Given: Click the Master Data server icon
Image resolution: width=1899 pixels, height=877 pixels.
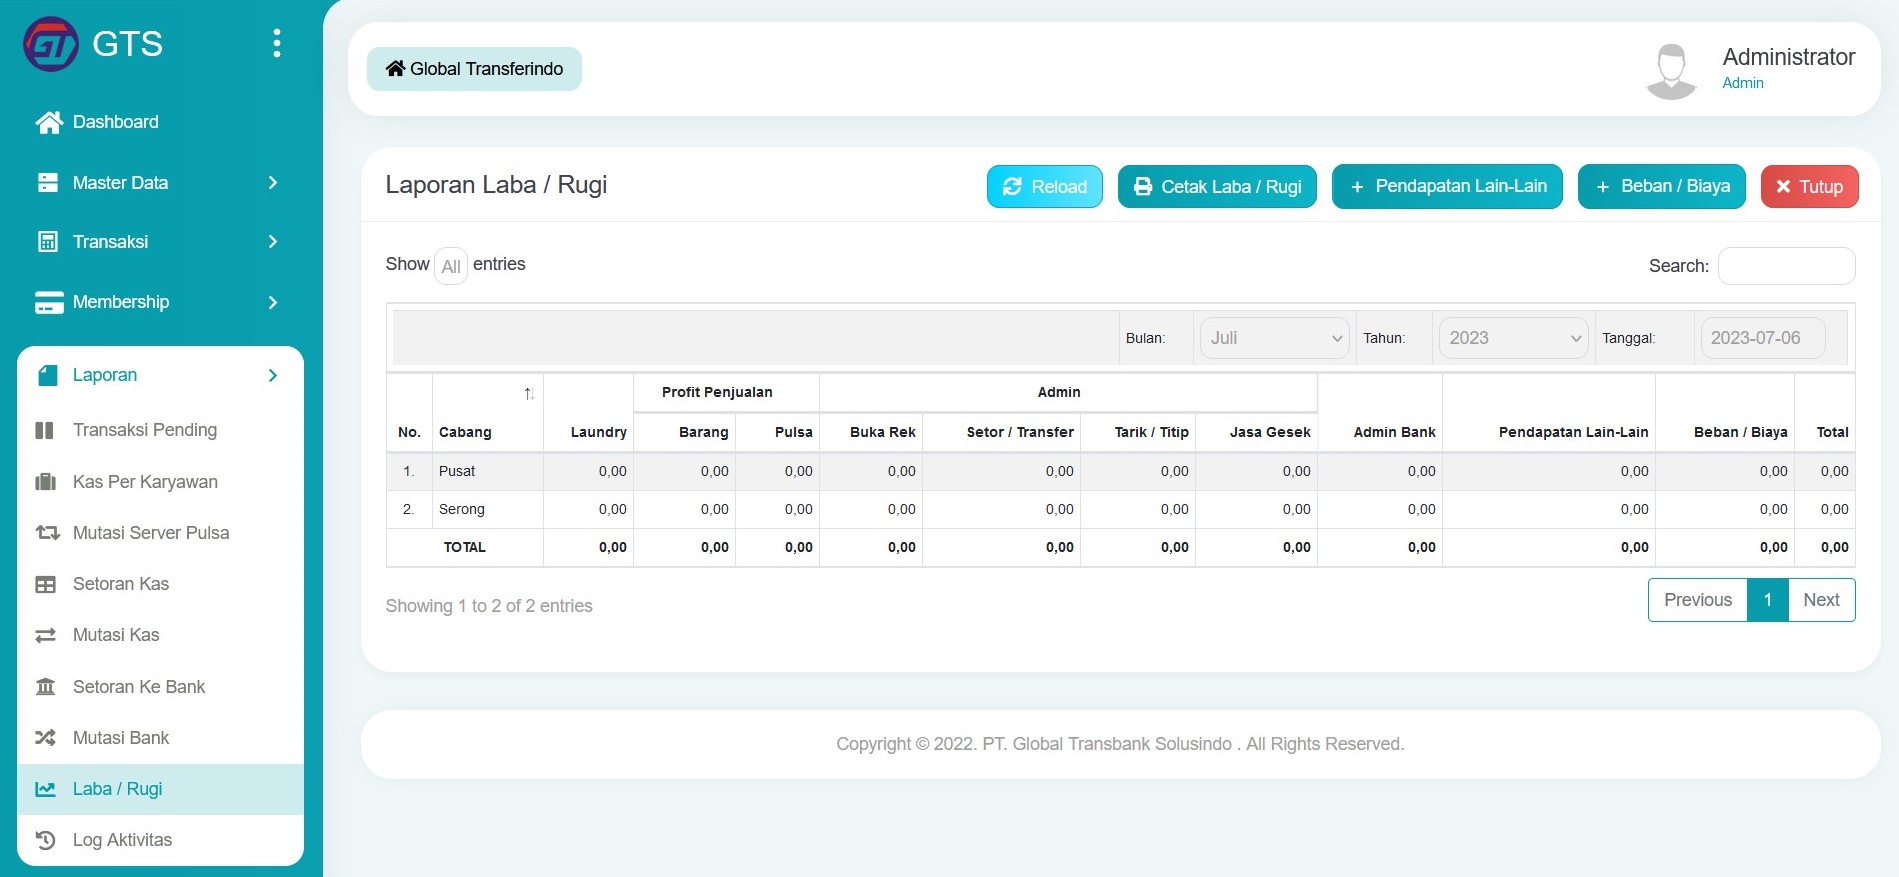Looking at the screenshot, I should [47, 183].
